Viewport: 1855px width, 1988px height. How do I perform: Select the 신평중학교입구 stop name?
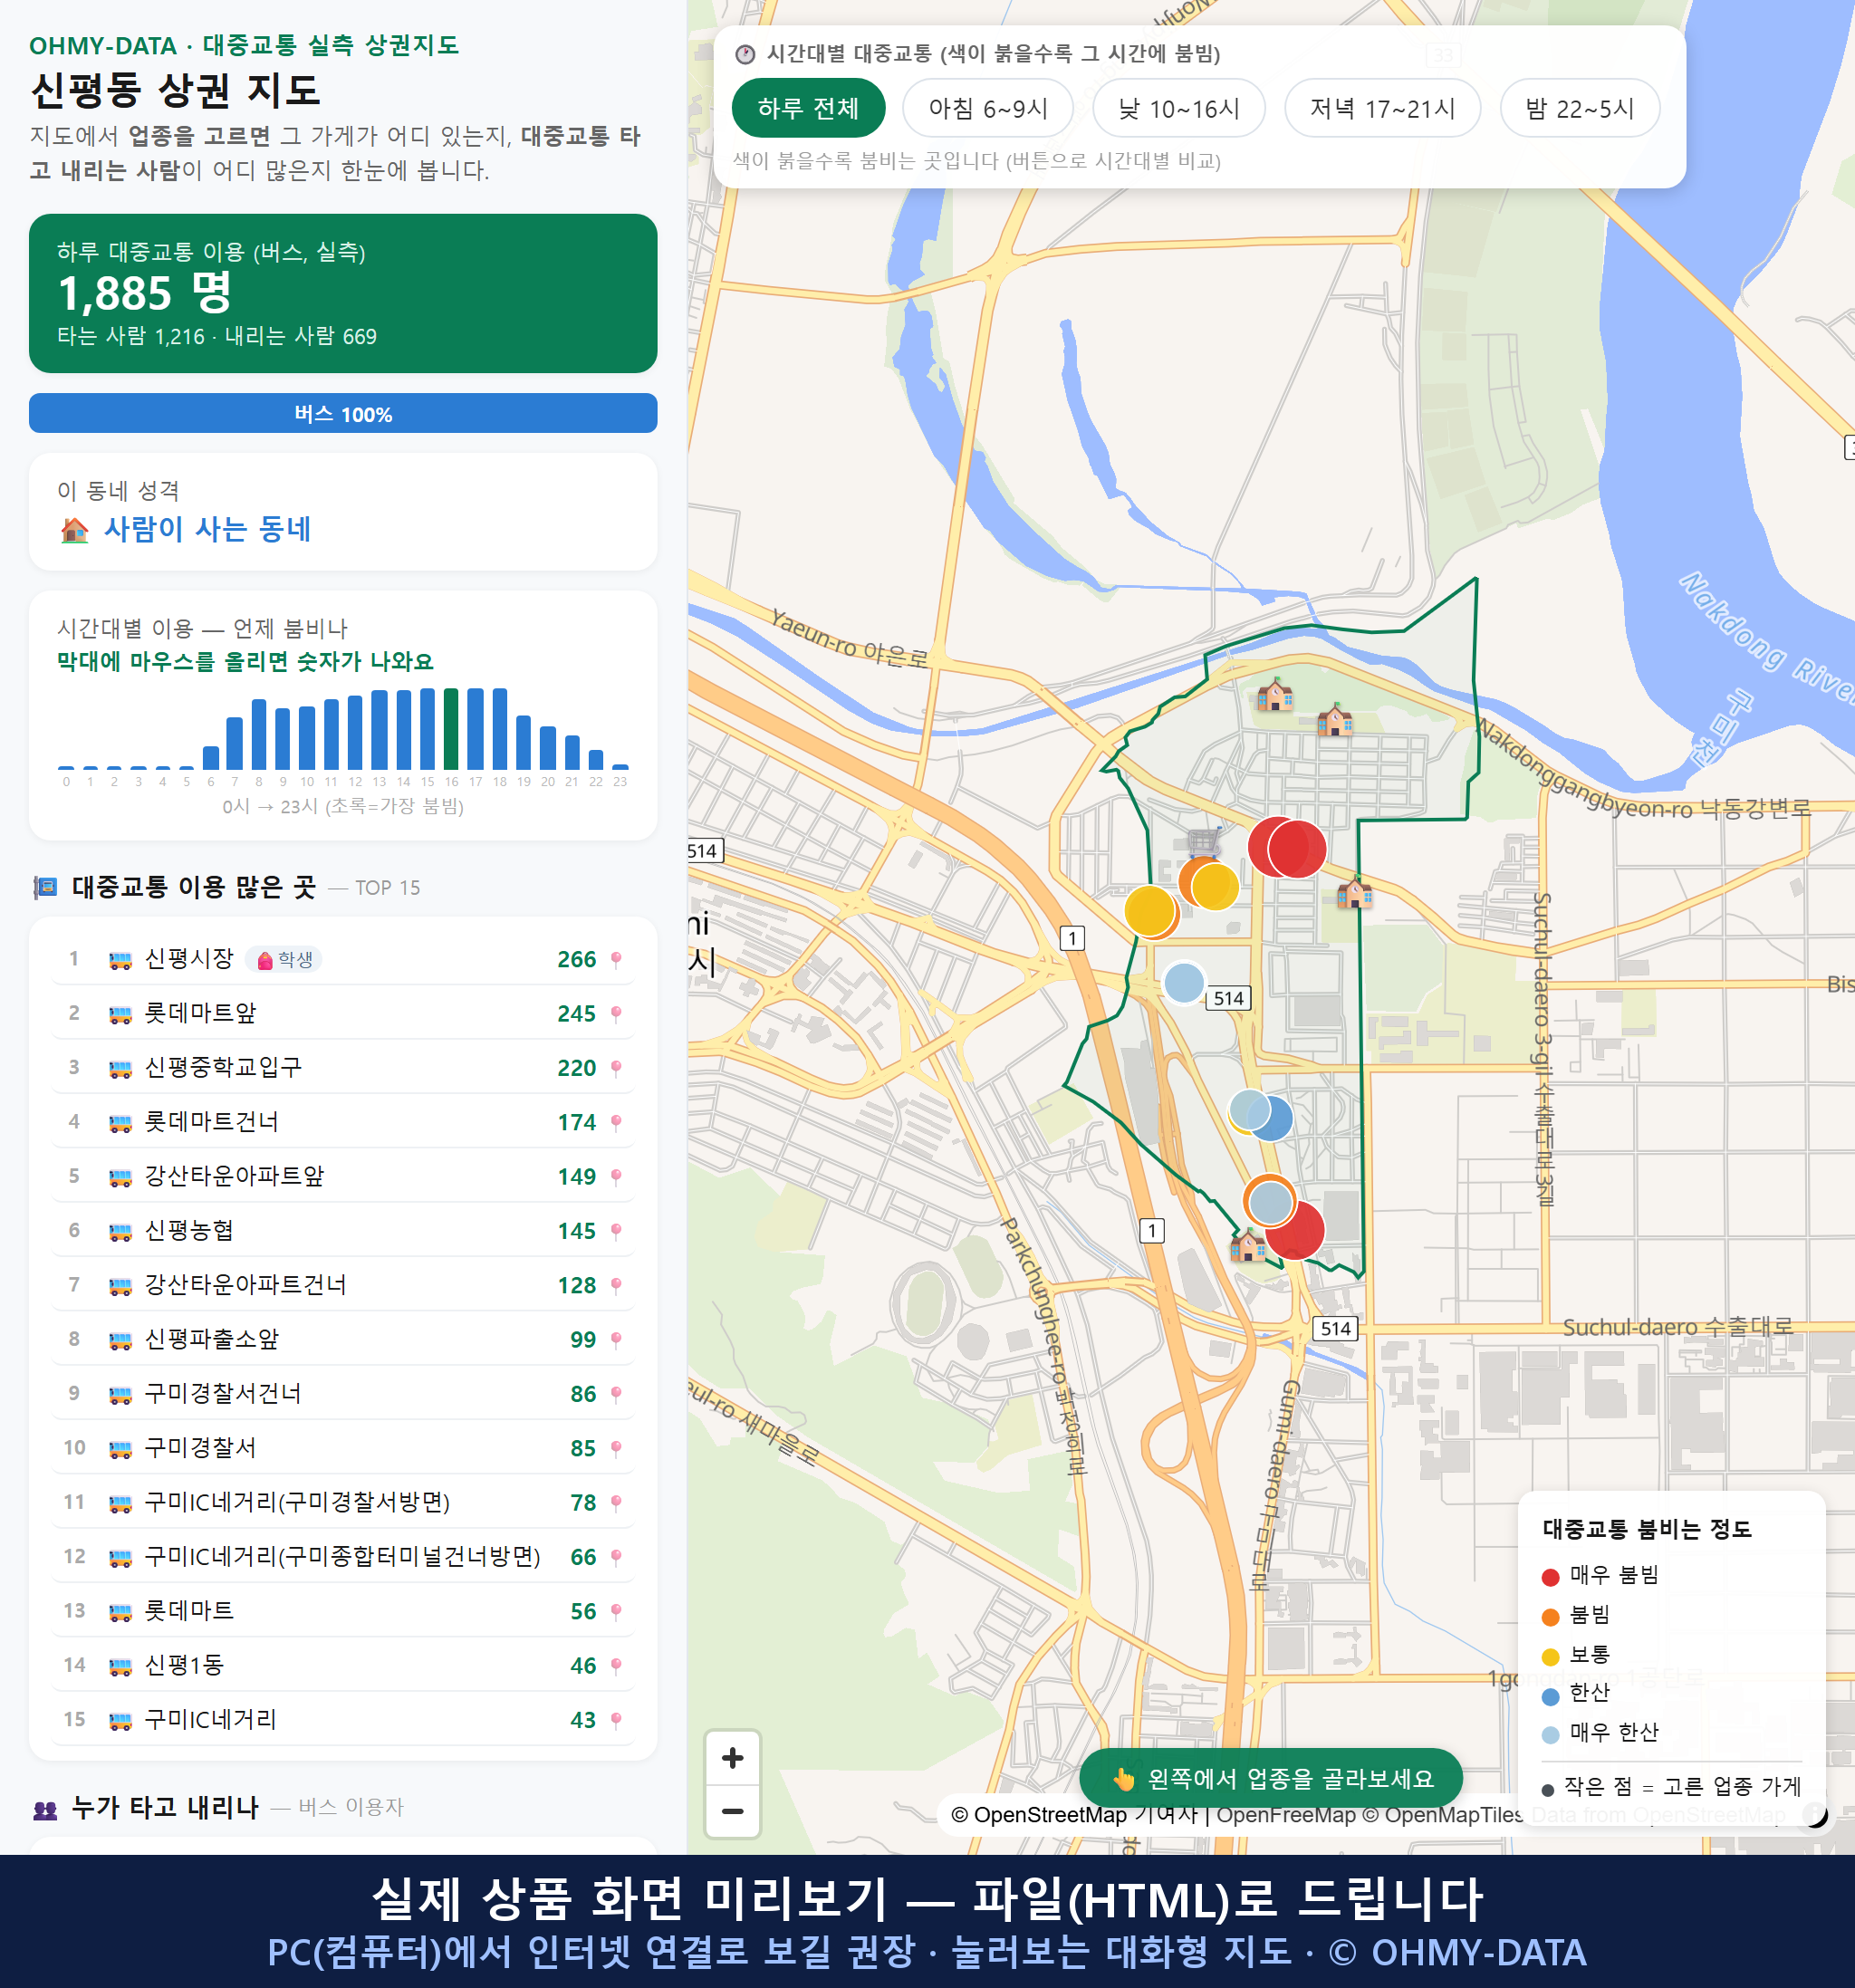[x=223, y=1067]
